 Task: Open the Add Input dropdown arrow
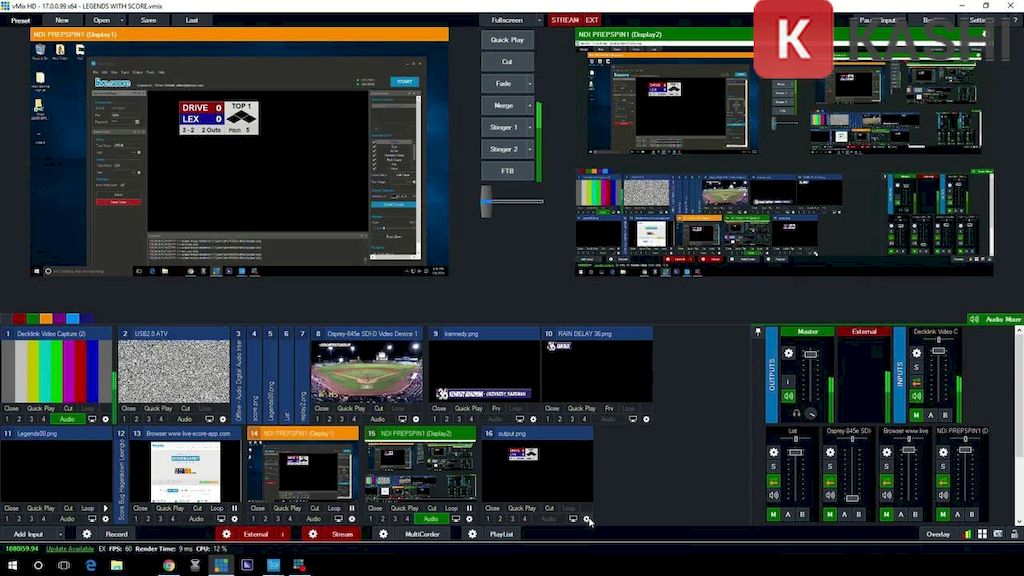point(62,534)
